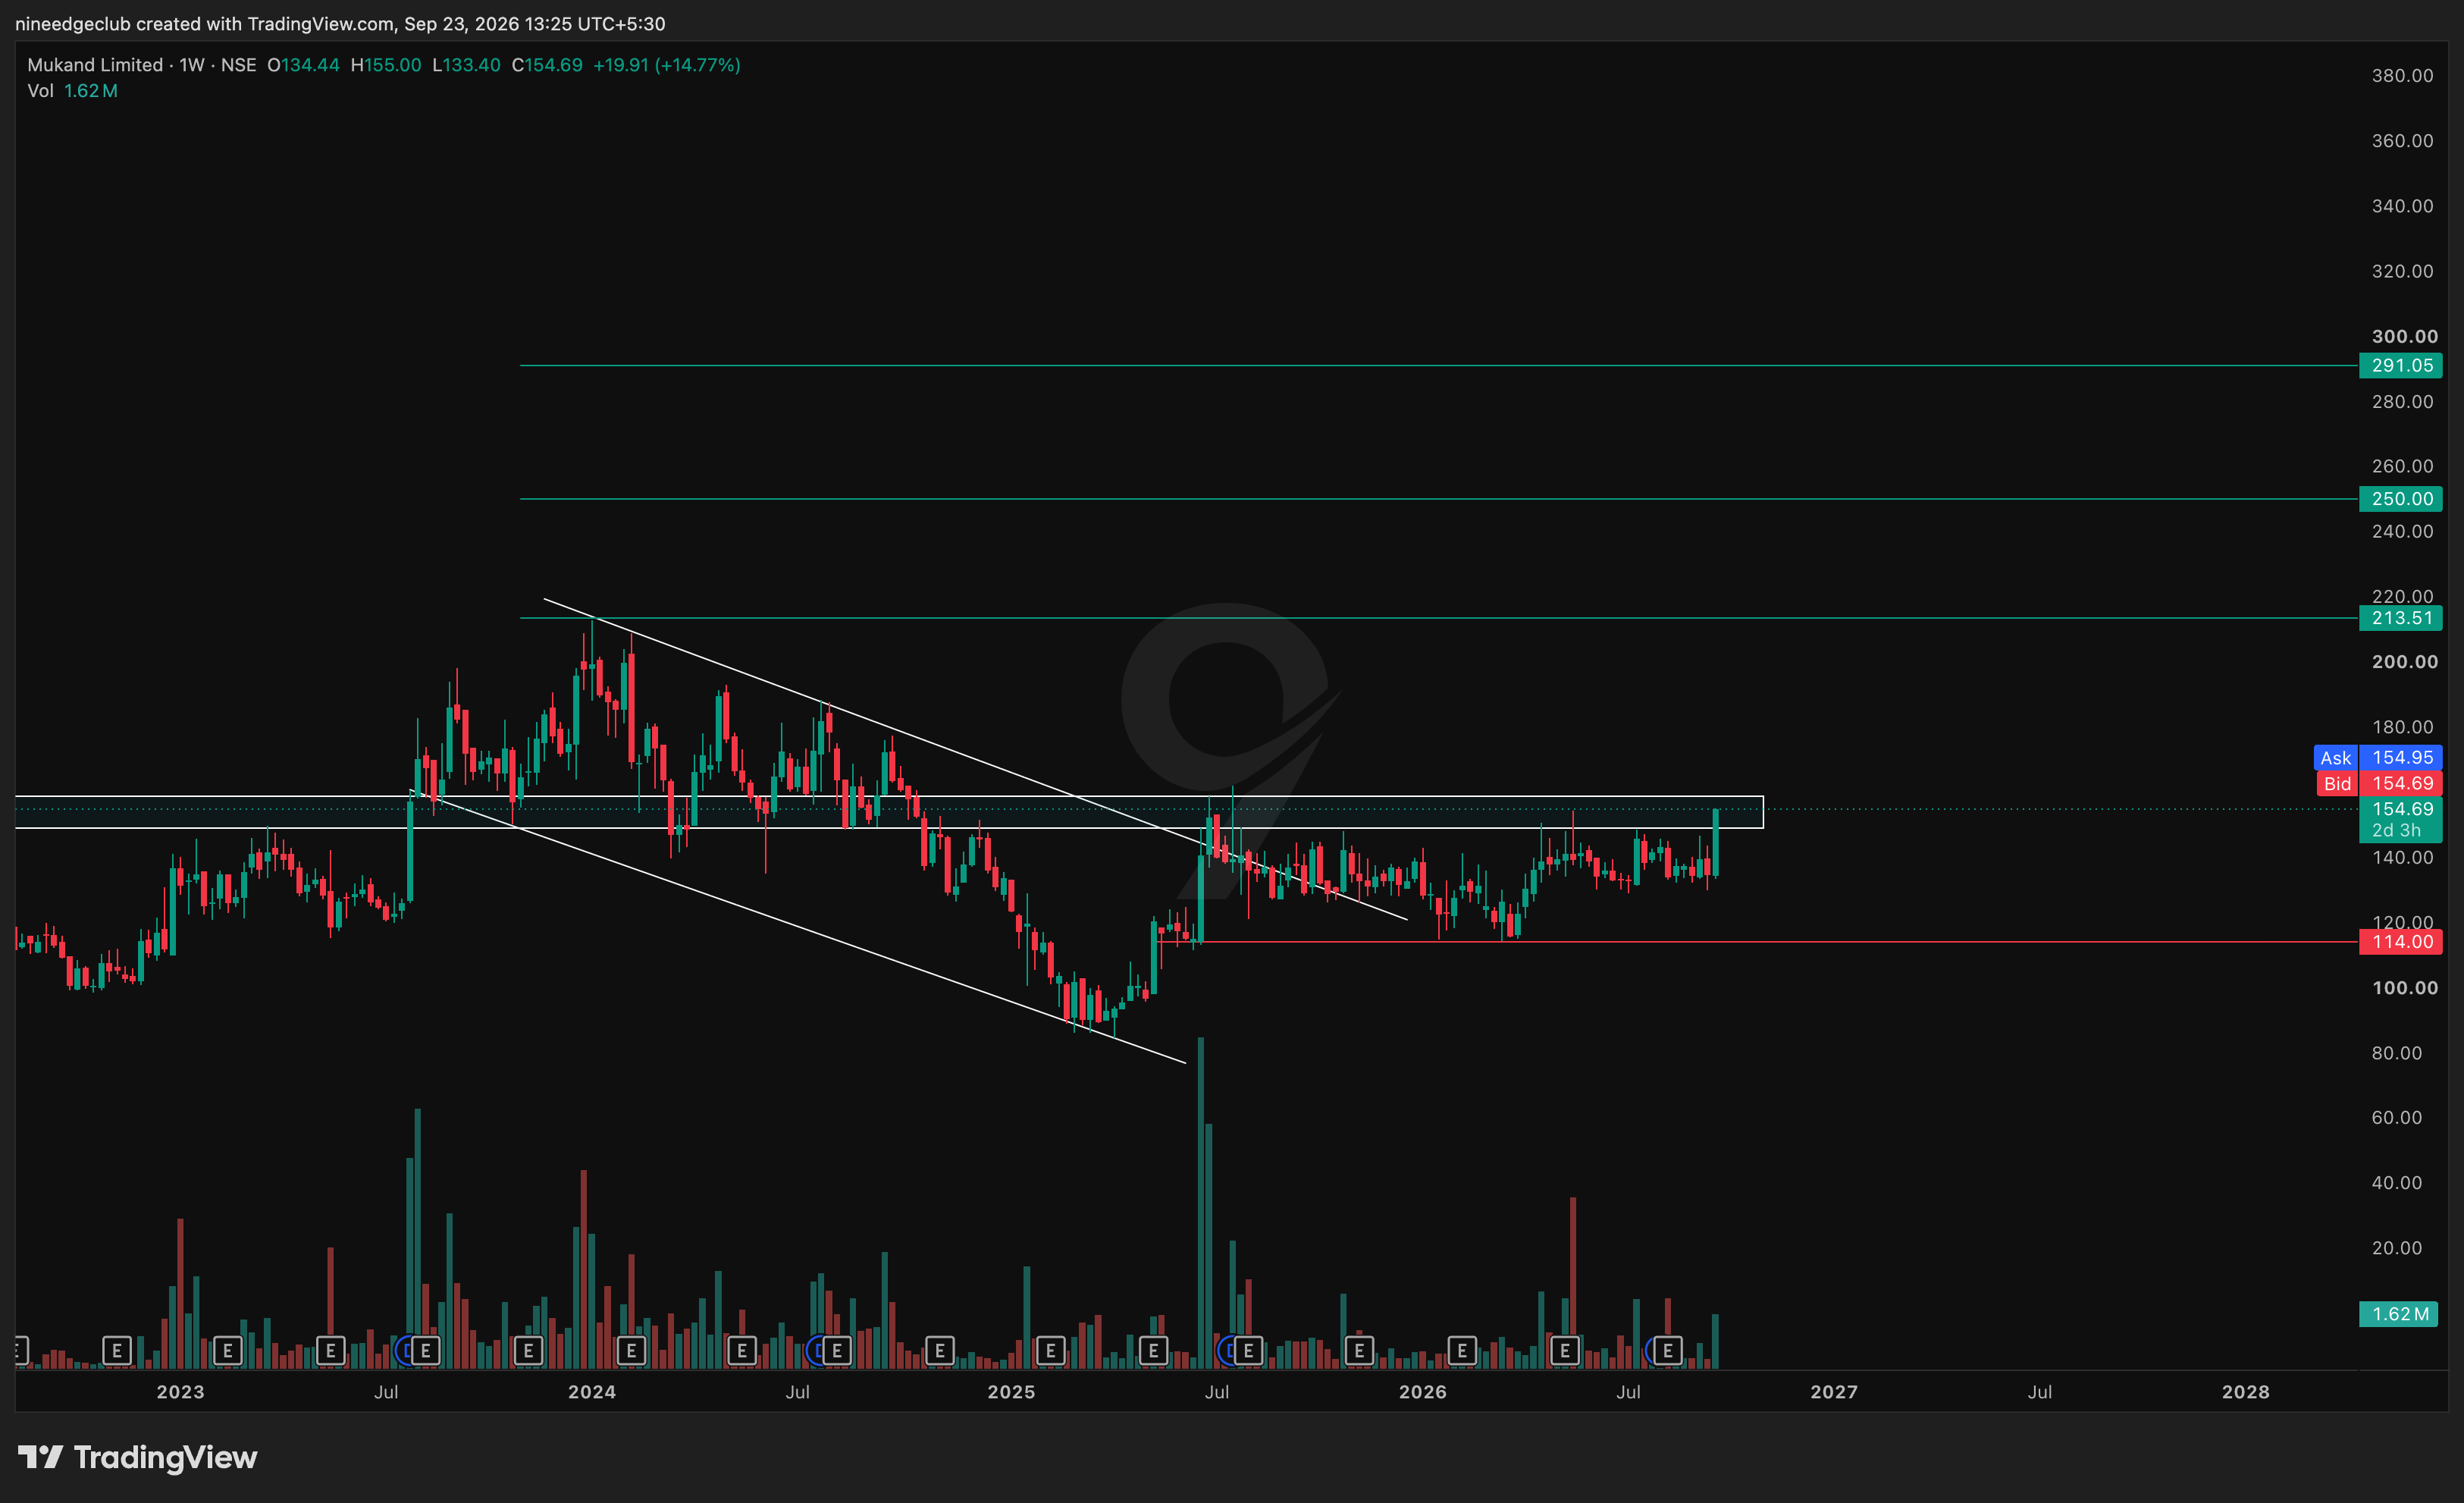Click the 2027 label on time axis
Image resolution: width=2464 pixels, height=1503 pixels.
(1834, 1392)
